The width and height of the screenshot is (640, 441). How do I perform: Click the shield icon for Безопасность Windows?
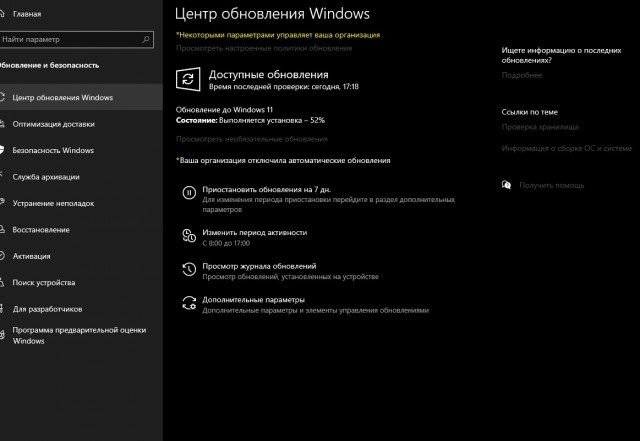2,150
